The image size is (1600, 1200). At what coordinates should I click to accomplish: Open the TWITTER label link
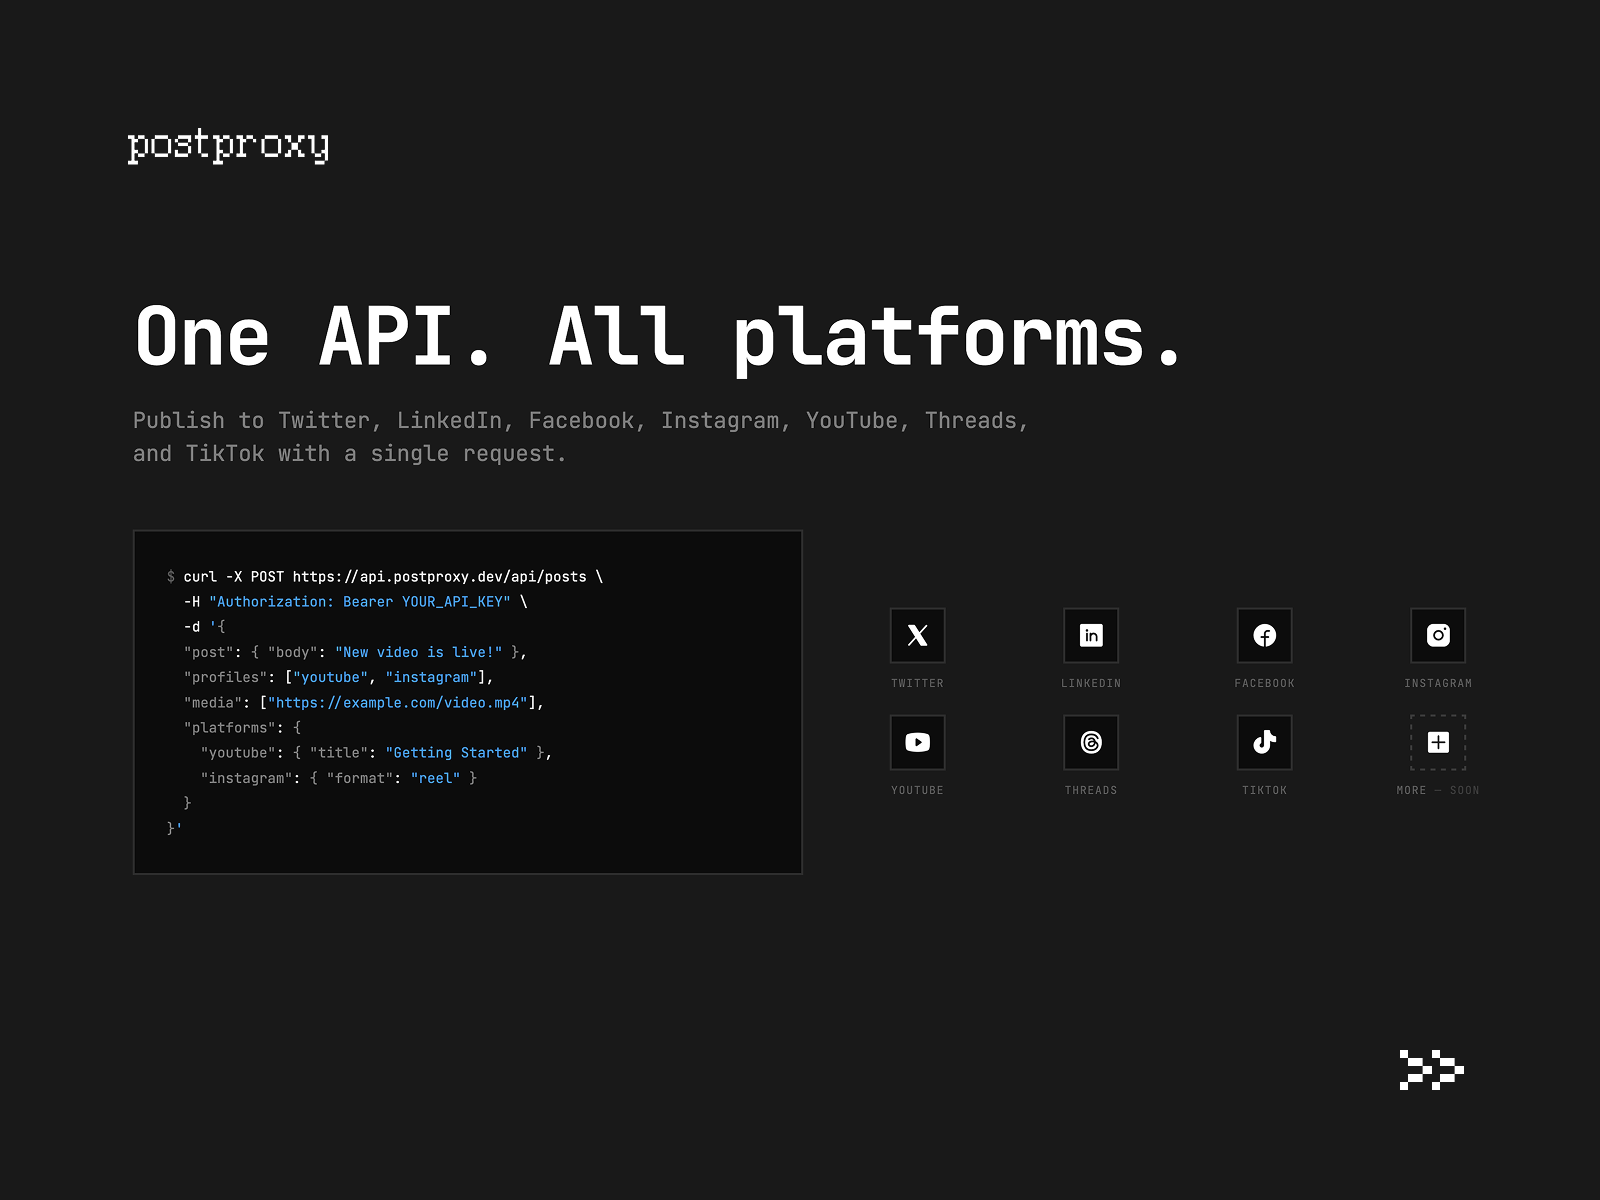click(917, 683)
